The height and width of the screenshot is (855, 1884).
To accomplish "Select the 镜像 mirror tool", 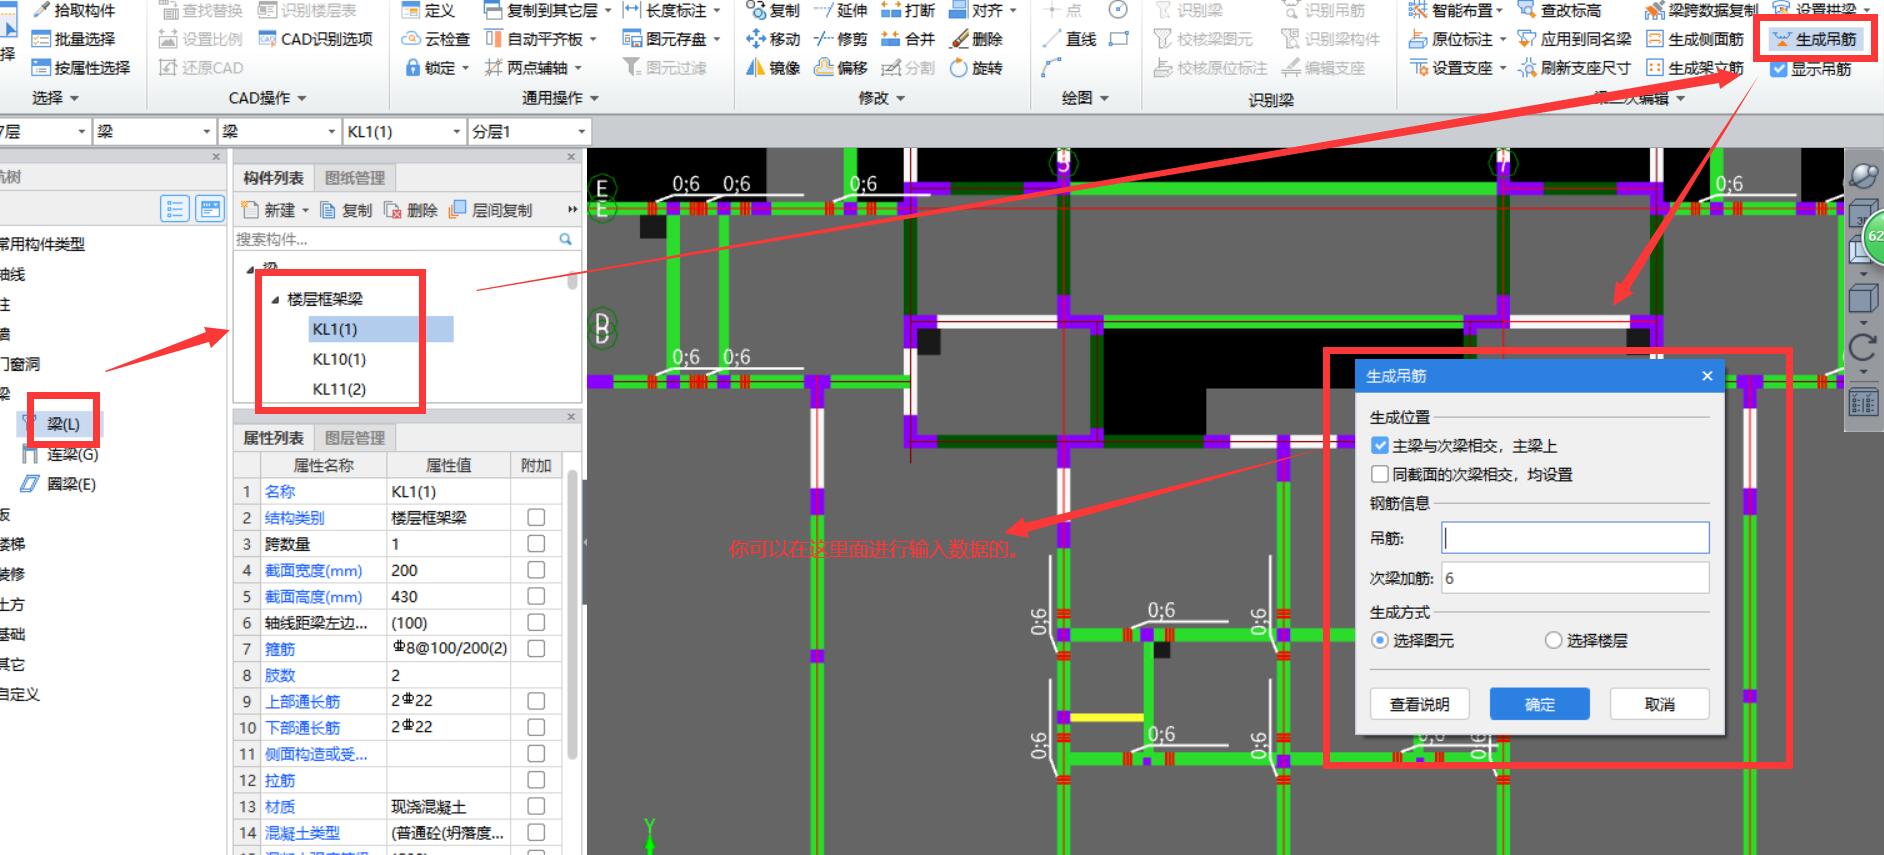I will (x=773, y=68).
